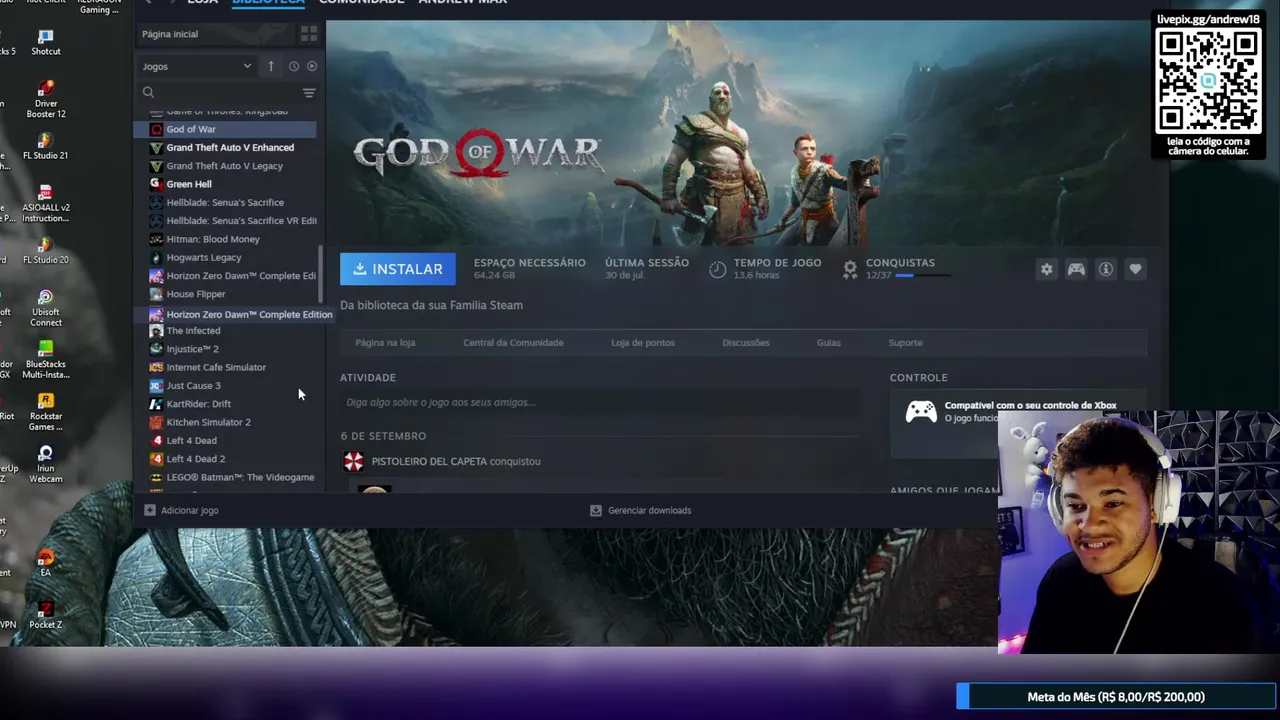1280x720 pixels.
Task: Click the activity comment input box
Action: coord(600,402)
